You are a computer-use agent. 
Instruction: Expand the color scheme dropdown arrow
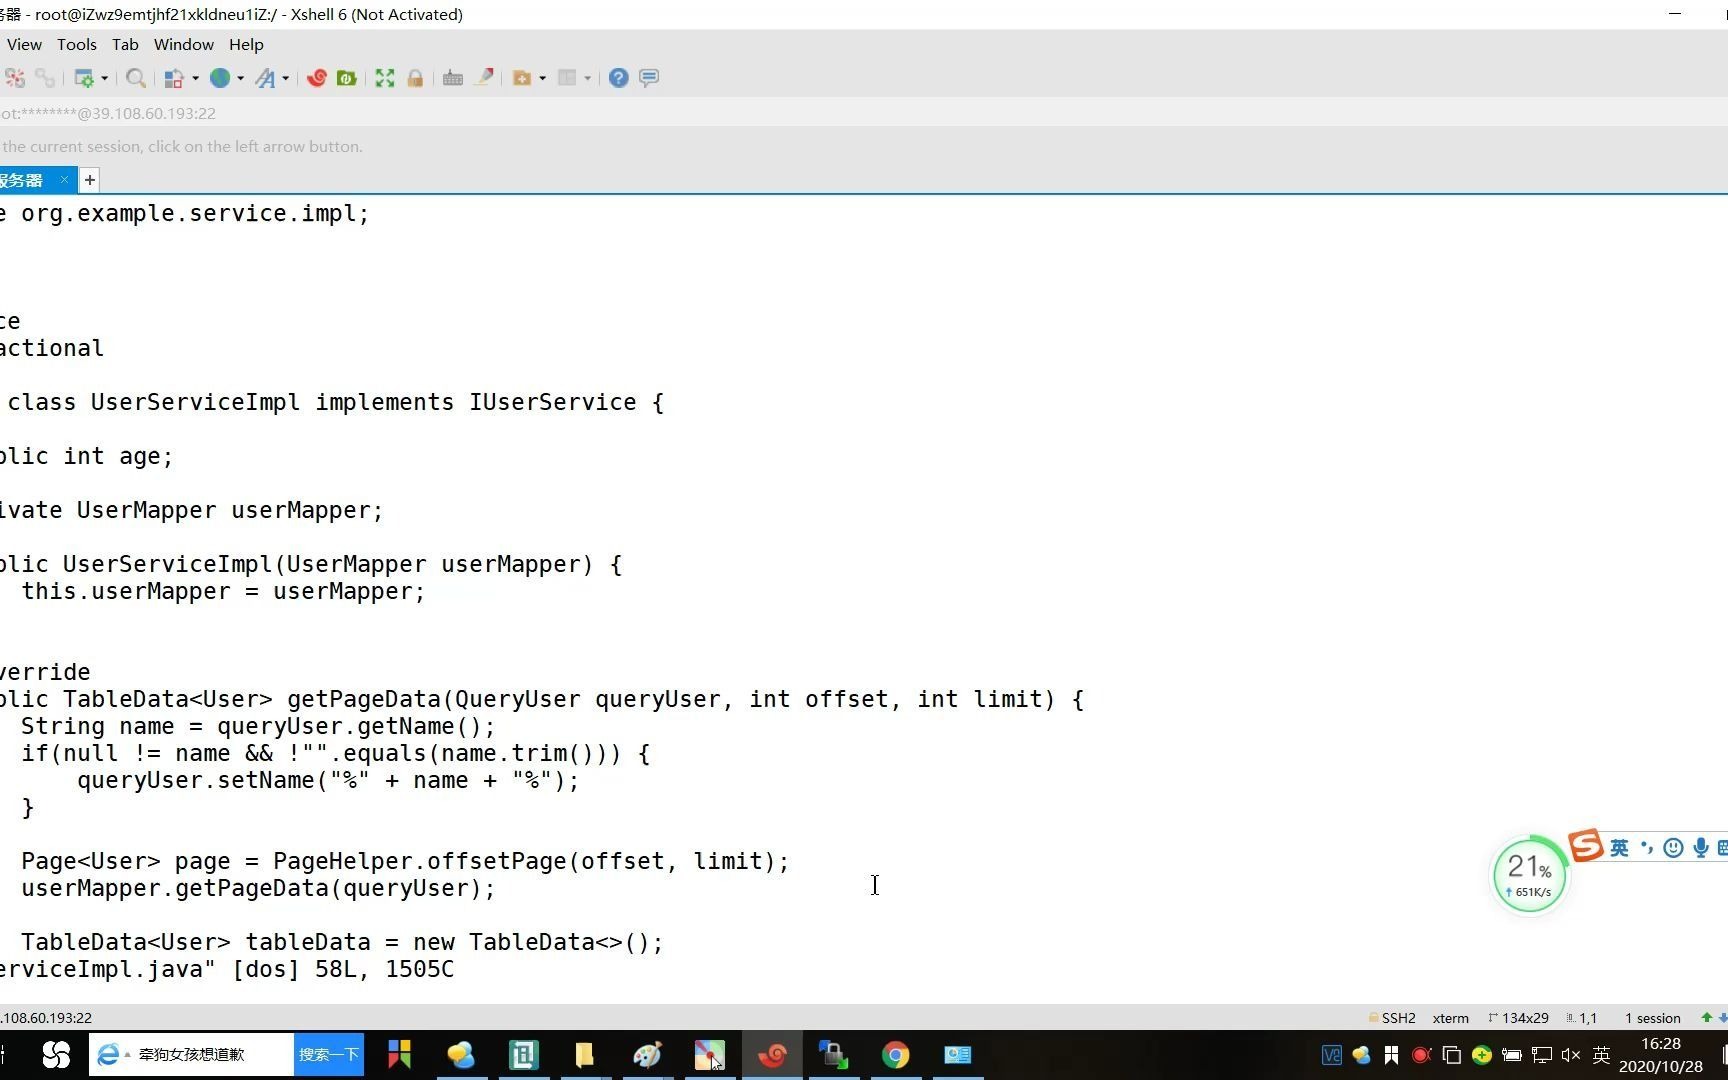[195, 78]
